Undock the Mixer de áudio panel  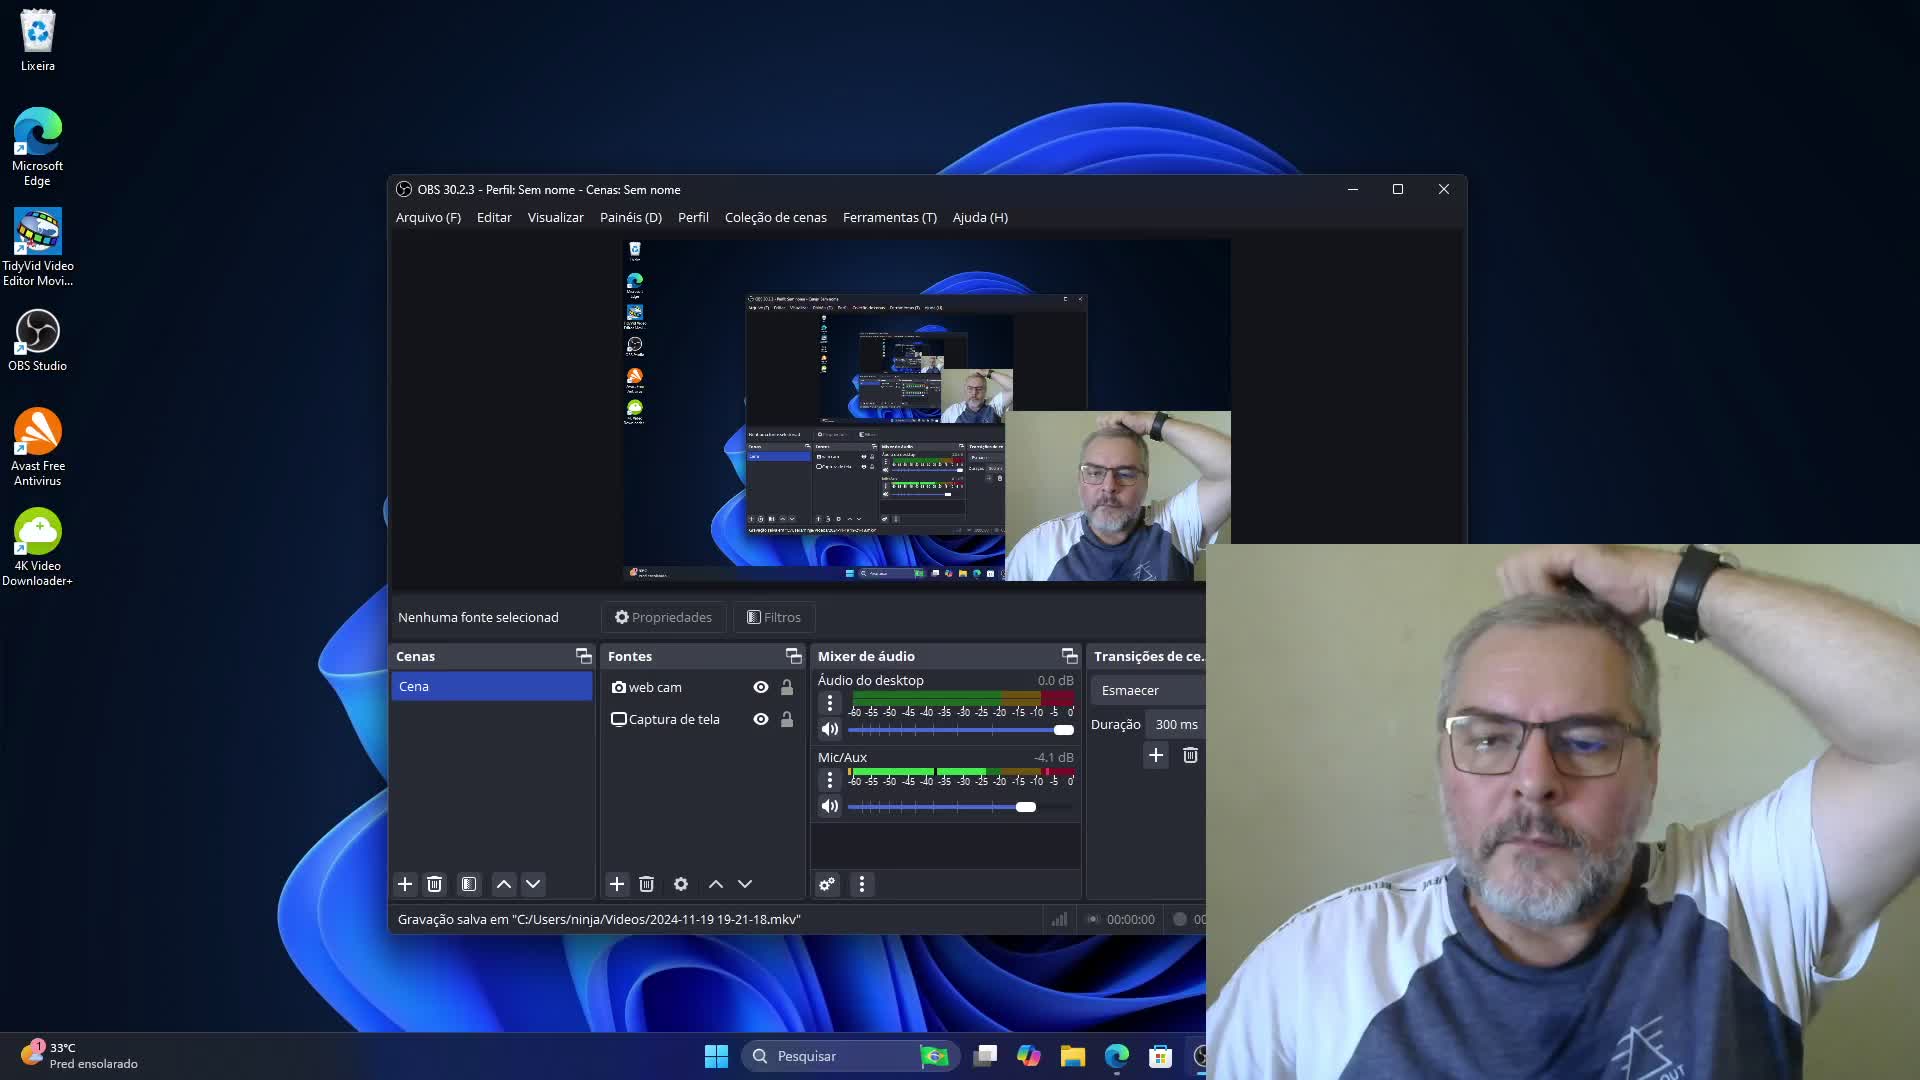[x=1069, y=656]
